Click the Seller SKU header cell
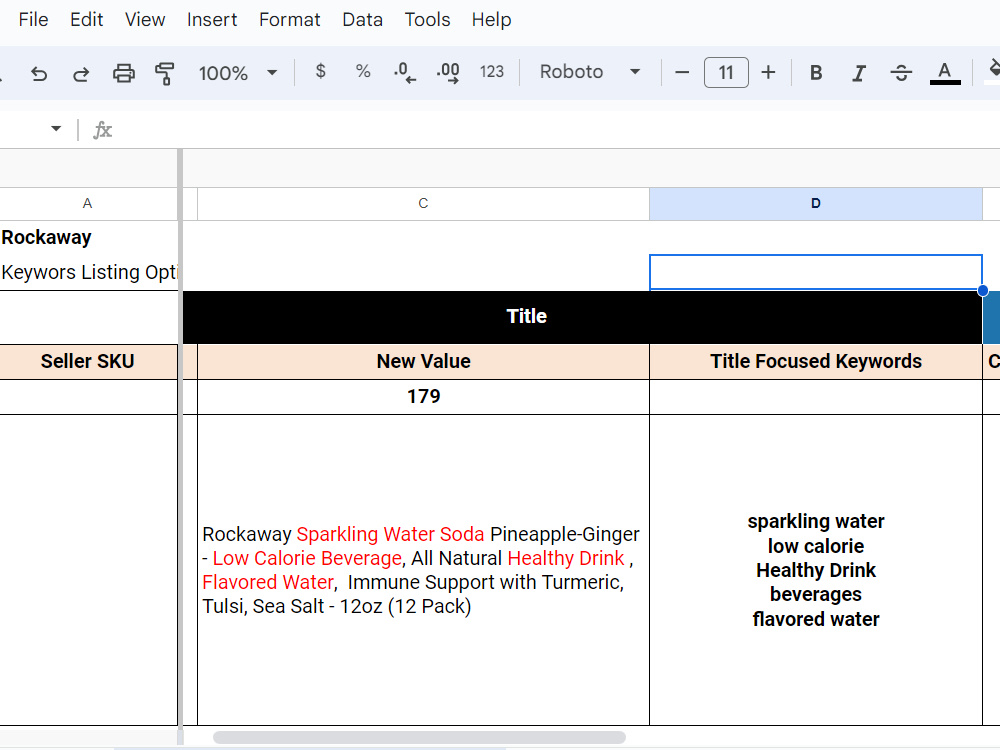The height and width of the screenshot is (750, 1000). click(88, 362)
